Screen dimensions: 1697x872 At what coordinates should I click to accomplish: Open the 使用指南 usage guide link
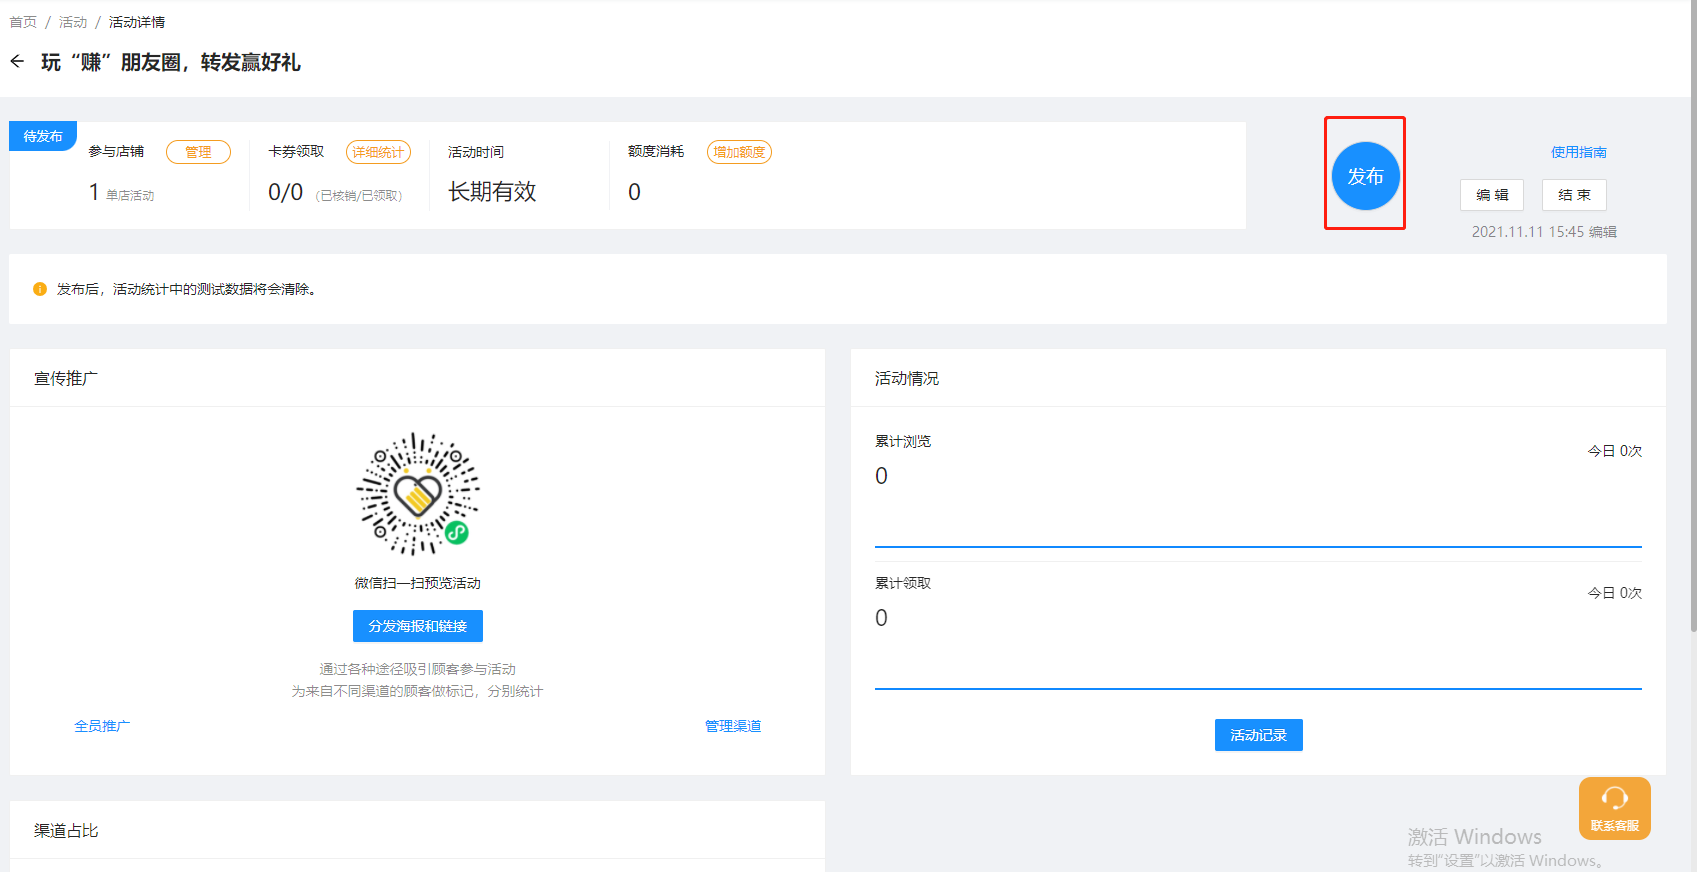click(1578, 152)
